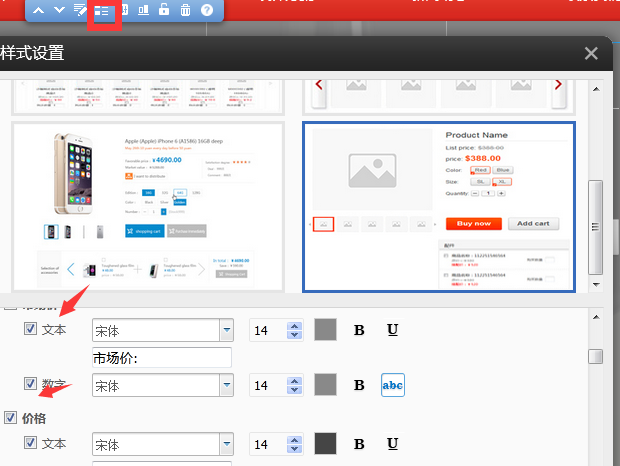Toggle underline for market price text row

(x=393, y=330)
